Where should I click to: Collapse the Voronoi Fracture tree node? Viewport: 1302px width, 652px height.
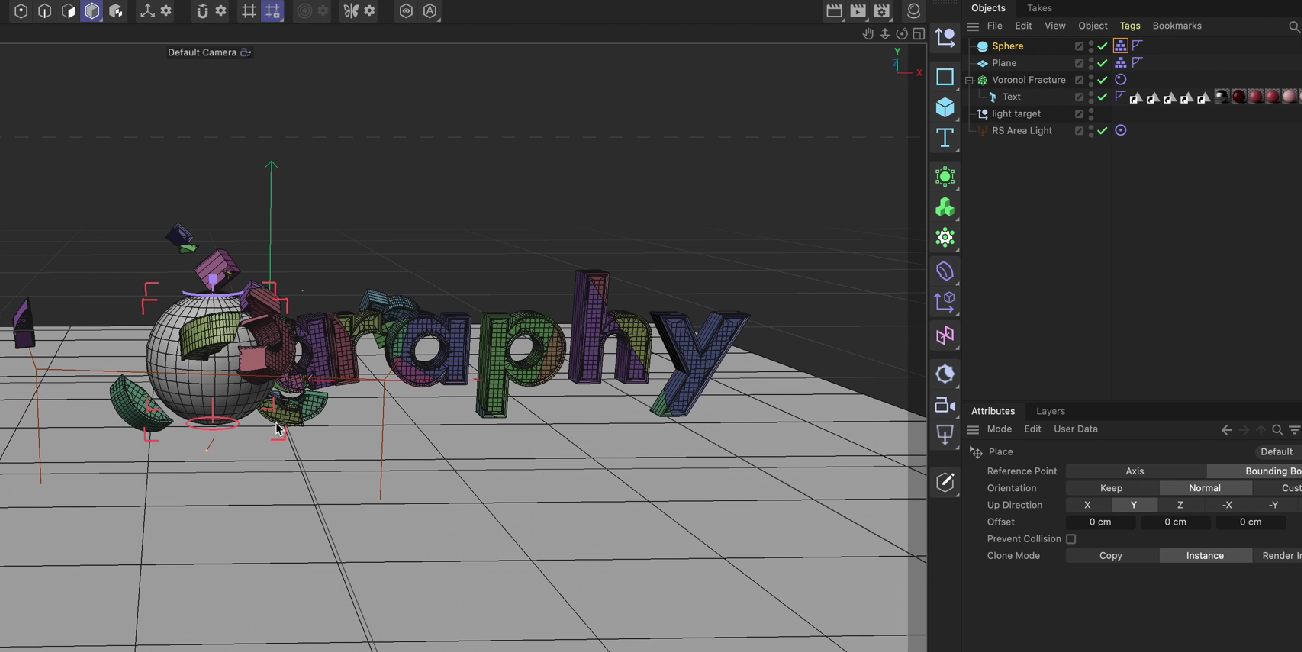click(x=969, y=80)
